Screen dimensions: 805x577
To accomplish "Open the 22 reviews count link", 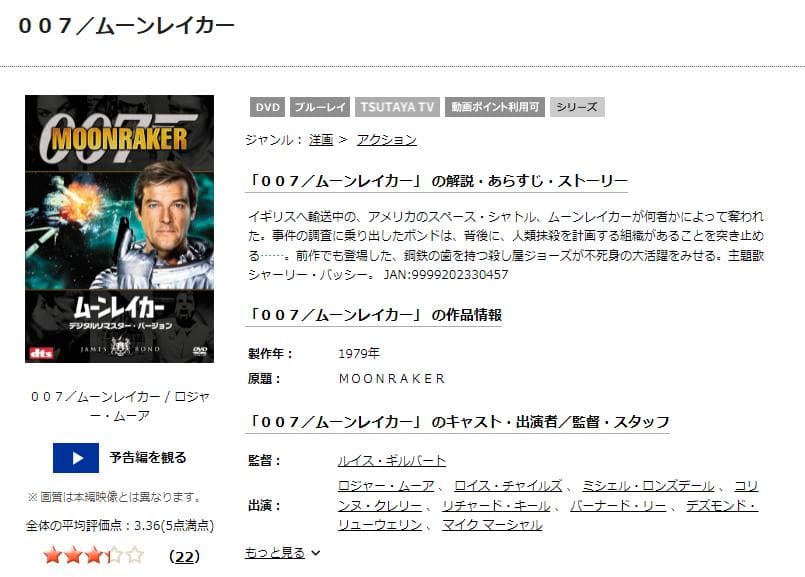I will (184, 557).
